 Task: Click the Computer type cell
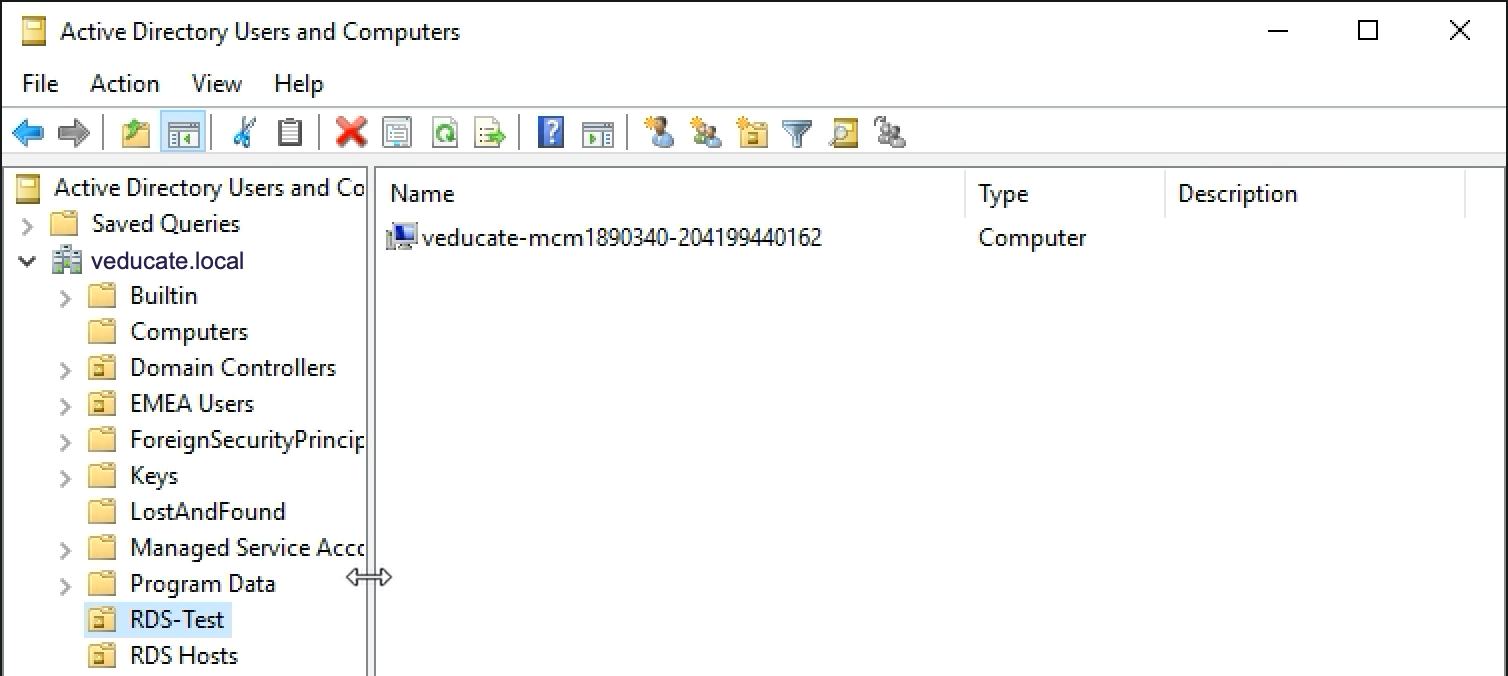click(x=1032, y=238)
